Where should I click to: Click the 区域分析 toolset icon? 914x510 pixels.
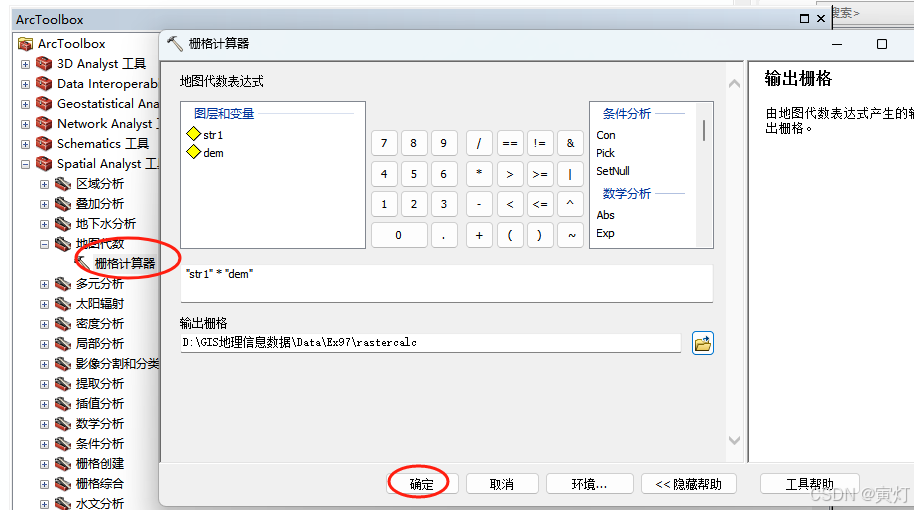pos(63,184)
